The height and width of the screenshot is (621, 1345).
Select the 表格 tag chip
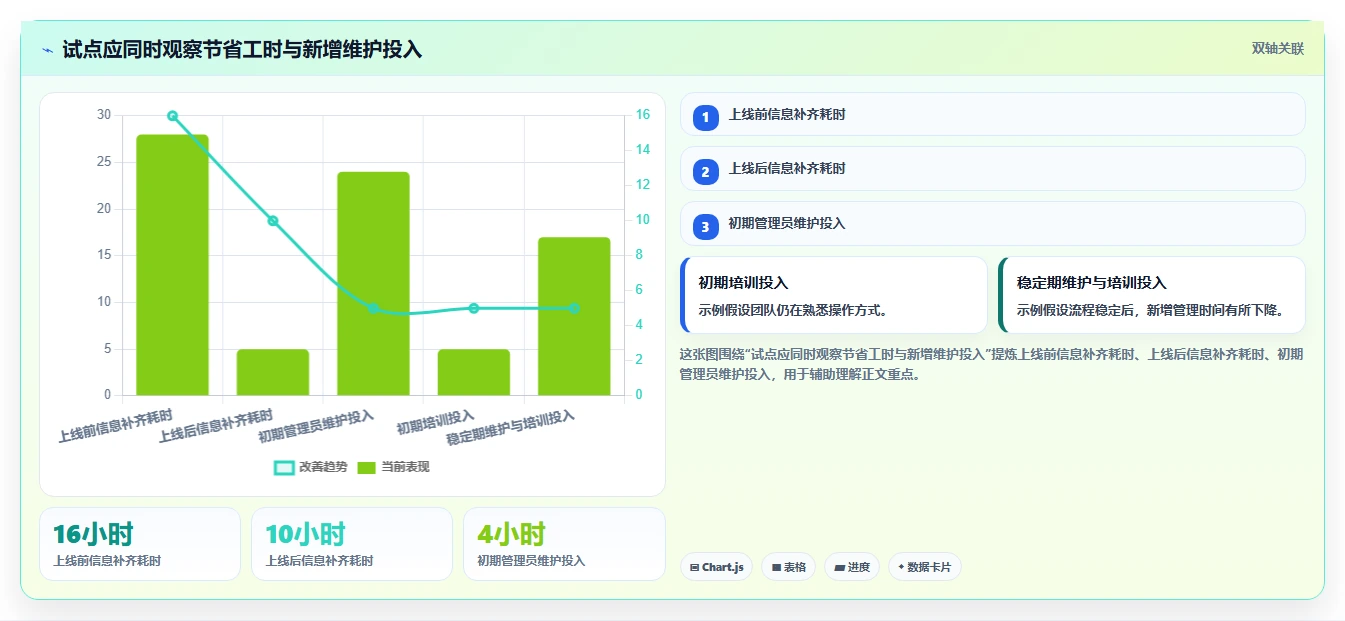[789, 567]
